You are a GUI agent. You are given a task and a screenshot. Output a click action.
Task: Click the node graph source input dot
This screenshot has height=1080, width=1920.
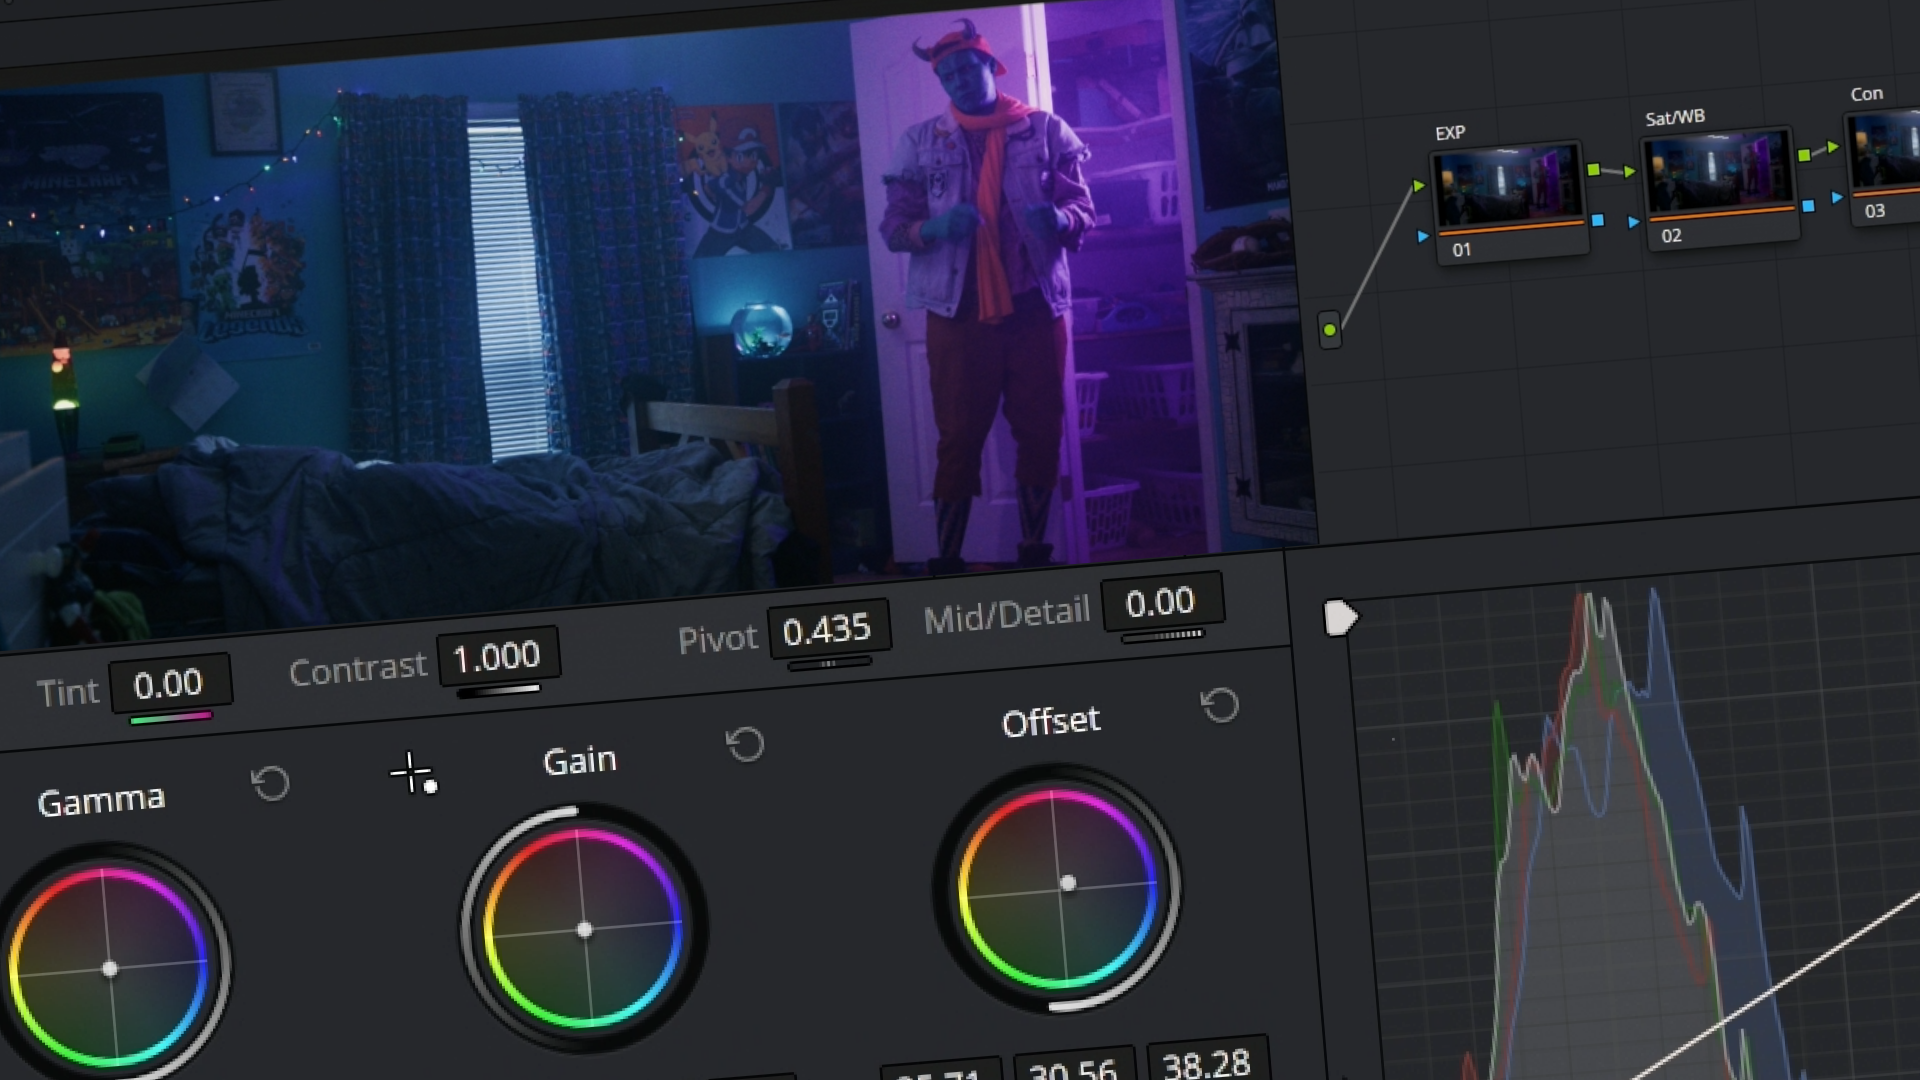pyautogui.click(x=1329, y=329)
